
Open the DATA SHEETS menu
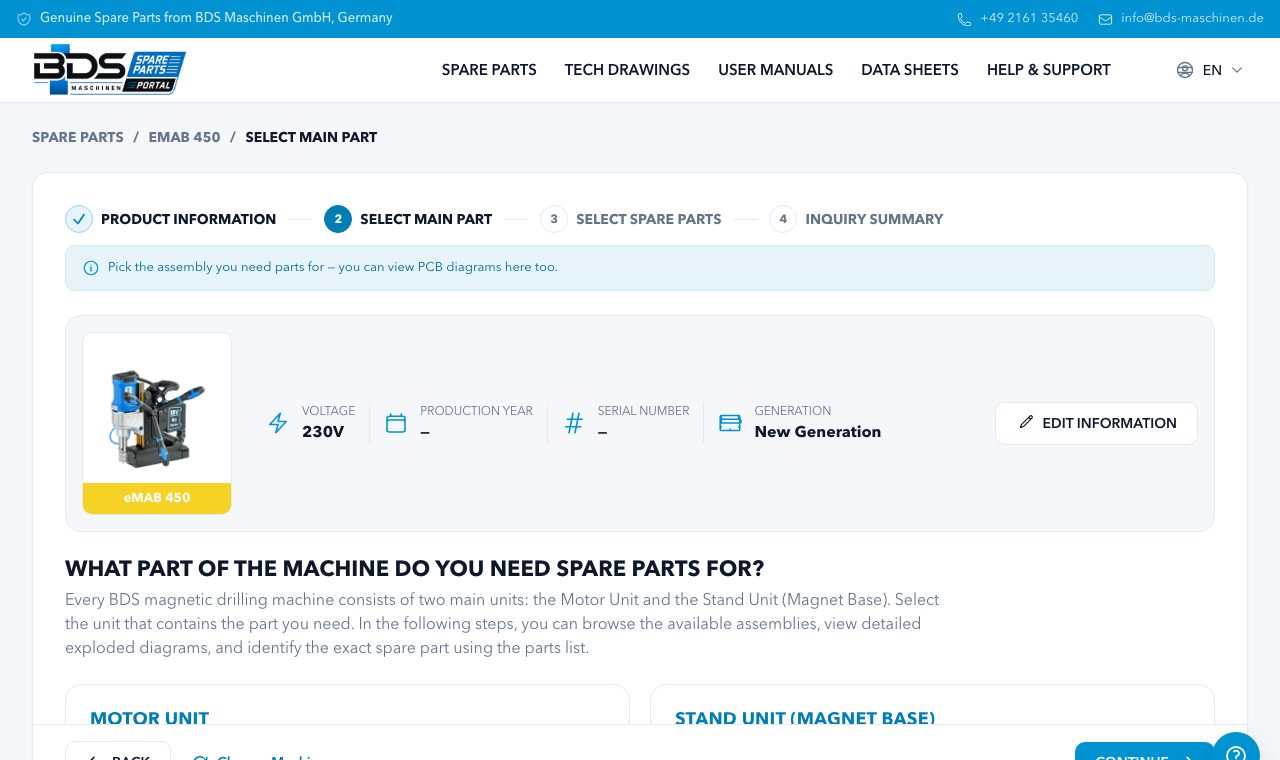[x=910, y=70]
